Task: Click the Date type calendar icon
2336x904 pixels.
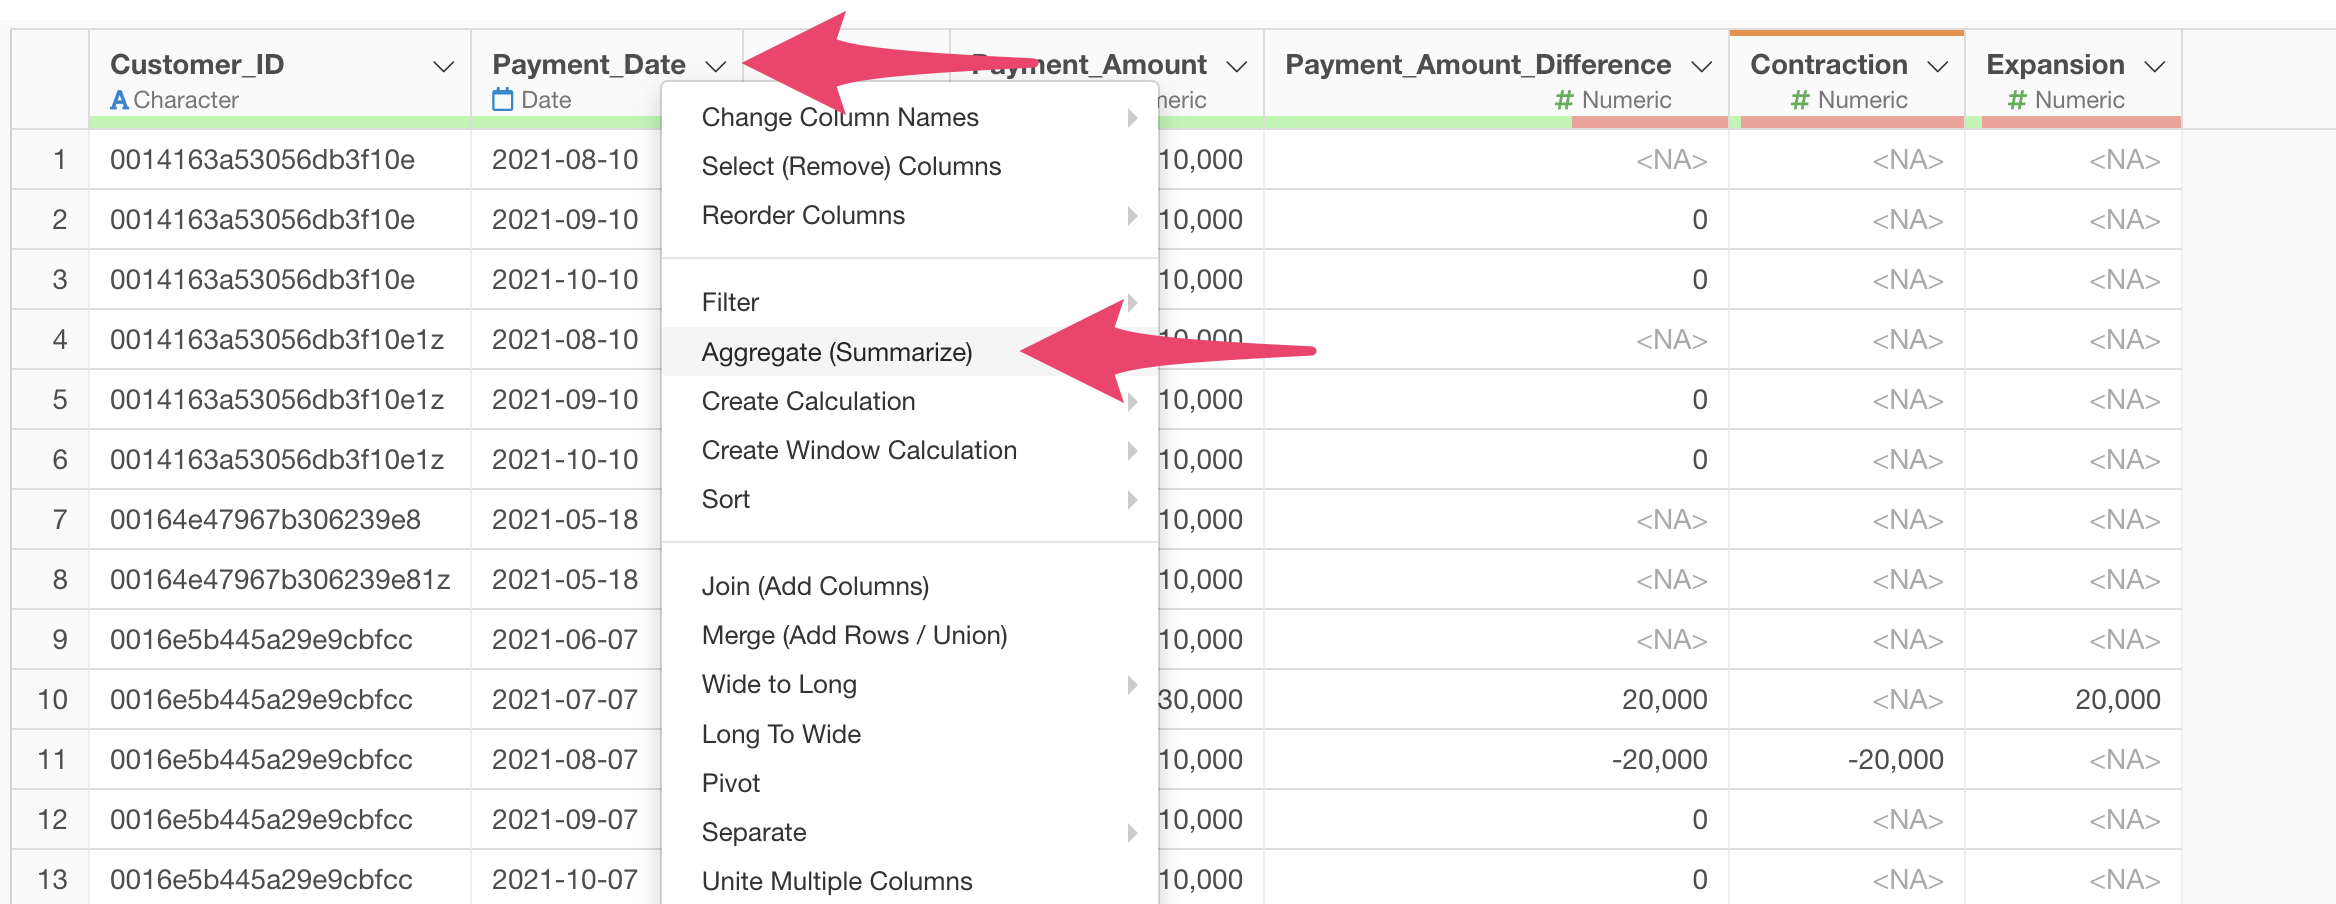Action: point(502,100)
